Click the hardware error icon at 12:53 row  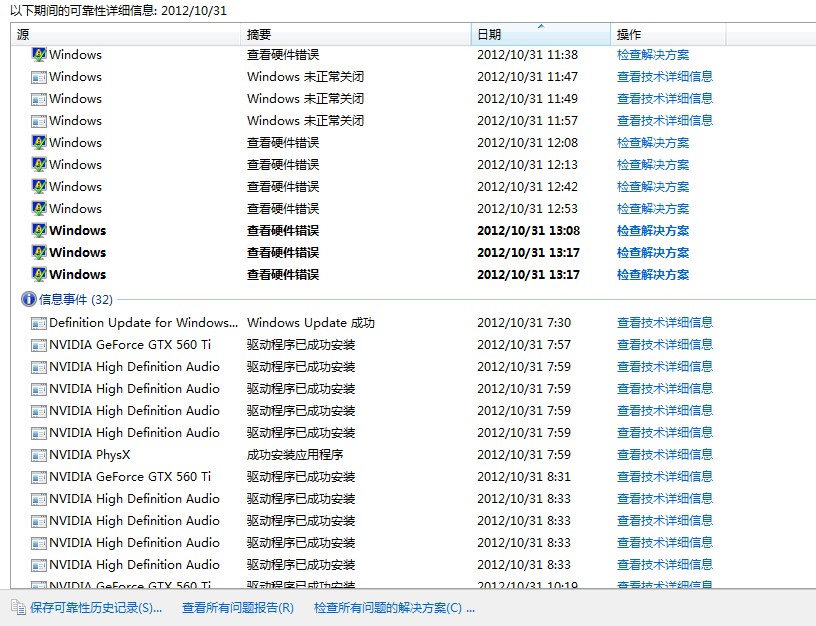tap(39, 208)
